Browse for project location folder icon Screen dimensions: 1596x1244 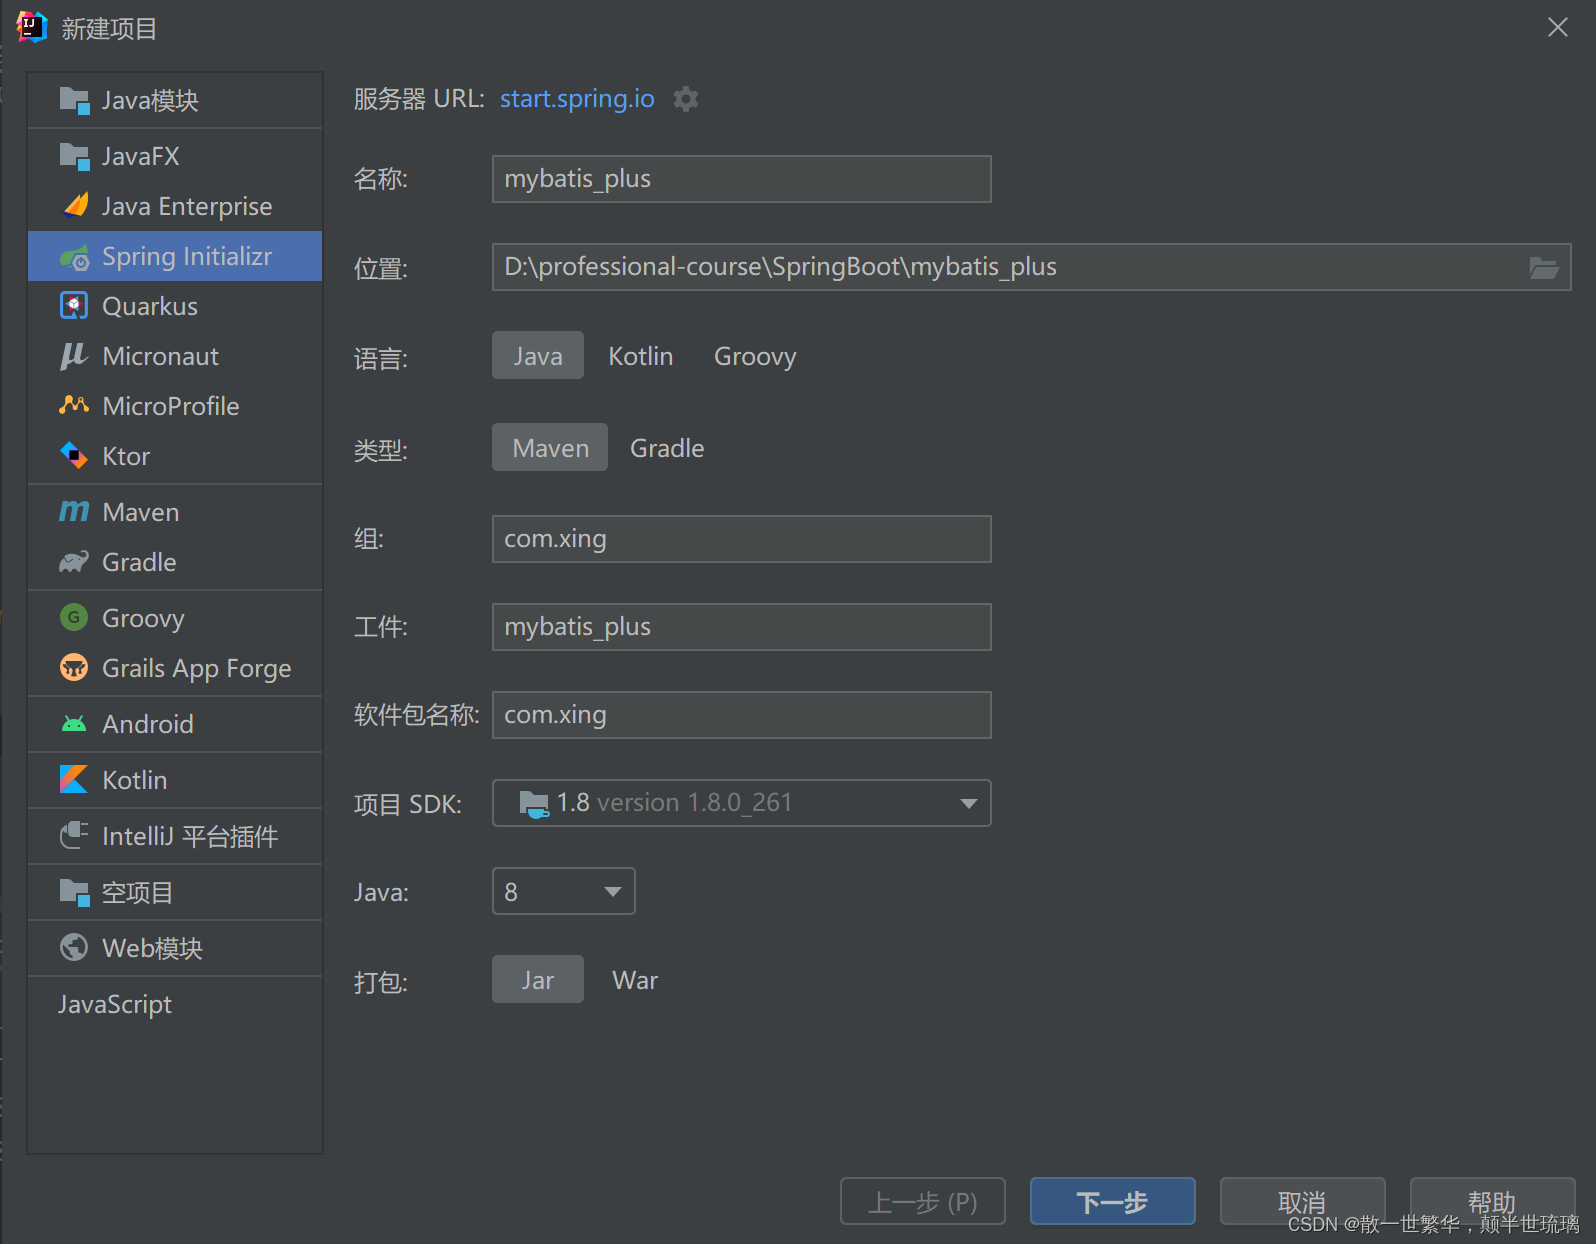1544,268
